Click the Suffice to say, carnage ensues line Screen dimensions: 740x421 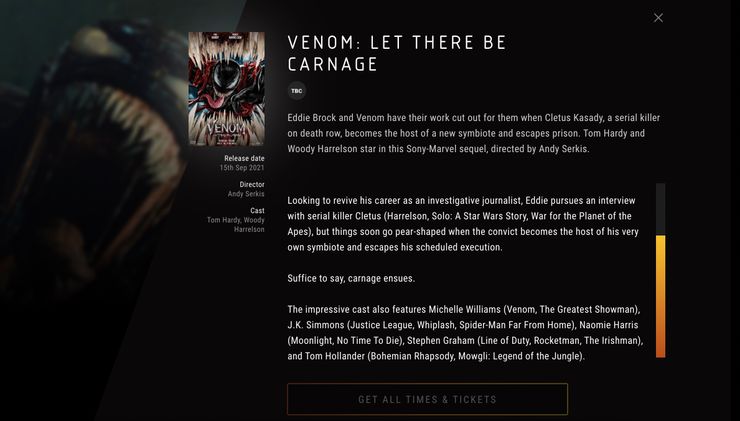(x=351, y=278)
